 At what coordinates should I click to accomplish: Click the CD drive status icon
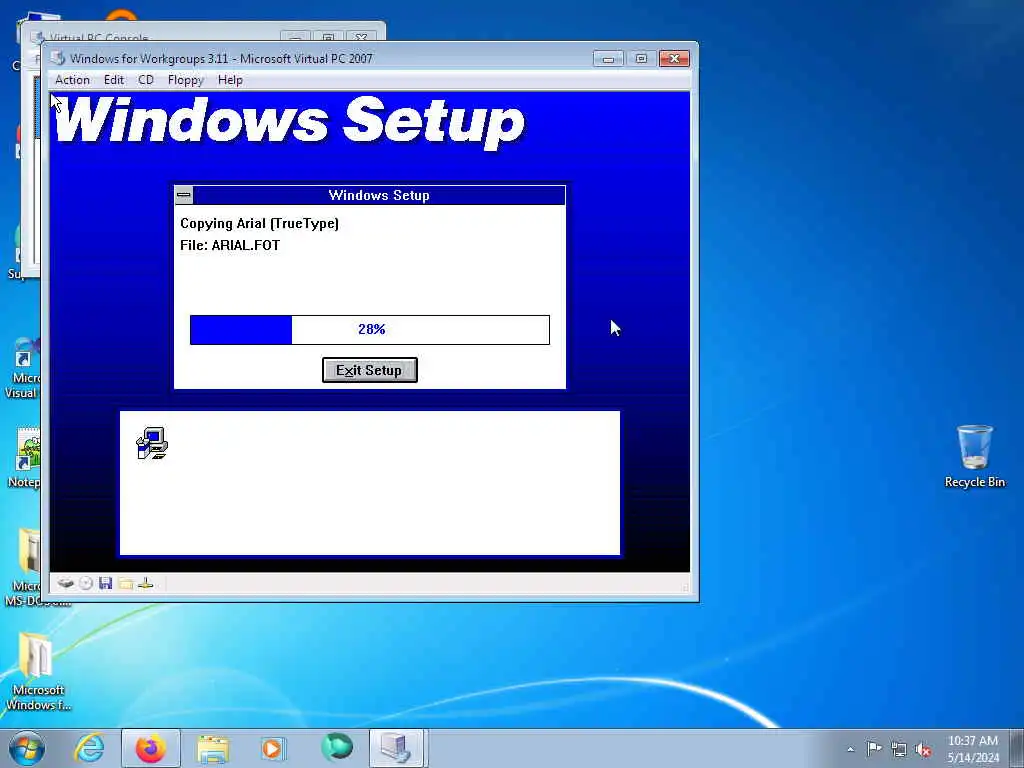coord(86,583)
